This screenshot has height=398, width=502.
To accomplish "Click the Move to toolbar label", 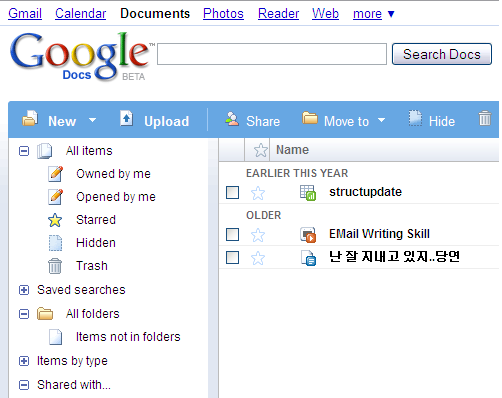I will 347,121.
